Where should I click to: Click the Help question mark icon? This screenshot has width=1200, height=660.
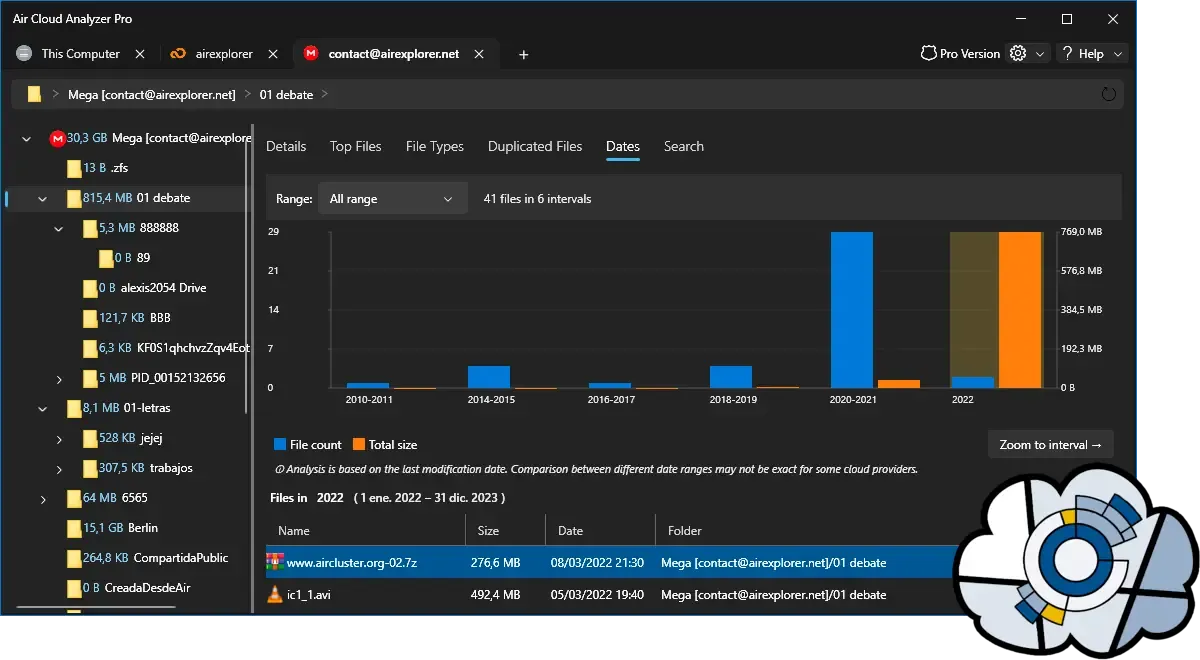coord(1067,54)
